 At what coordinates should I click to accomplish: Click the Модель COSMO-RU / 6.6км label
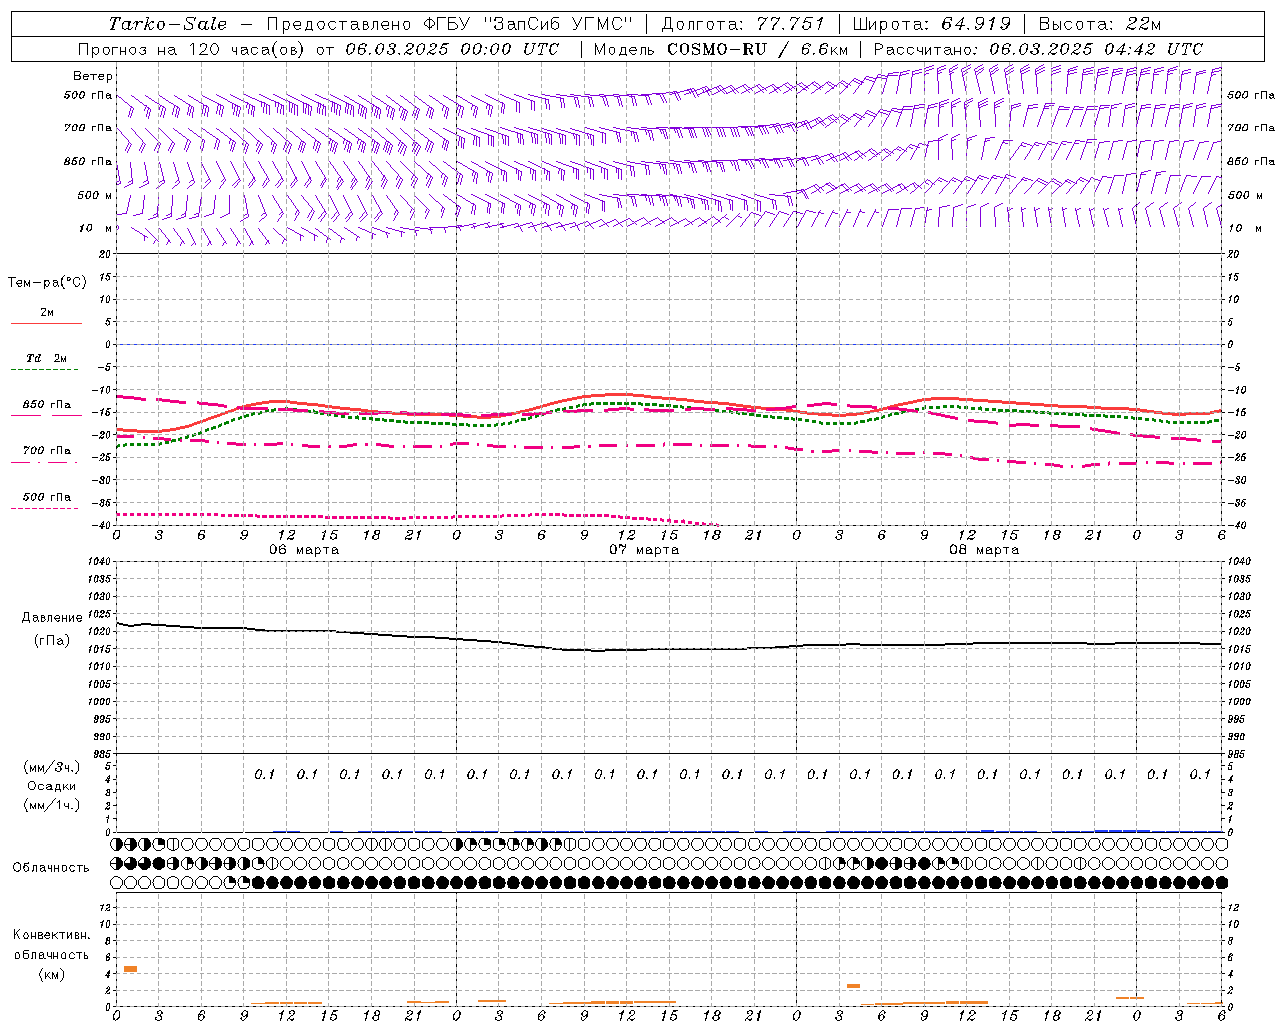(x=721, y=49)
